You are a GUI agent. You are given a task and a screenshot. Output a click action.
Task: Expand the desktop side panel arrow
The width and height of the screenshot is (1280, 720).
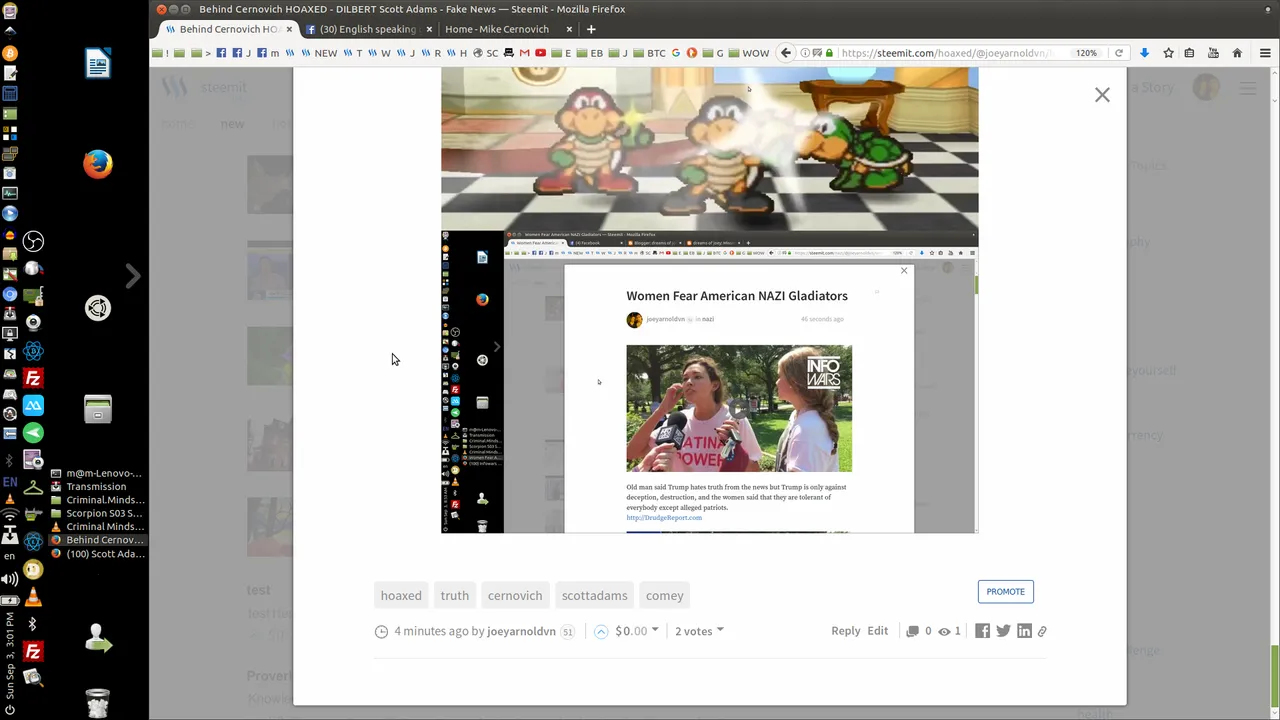click(x=133, y=275)
